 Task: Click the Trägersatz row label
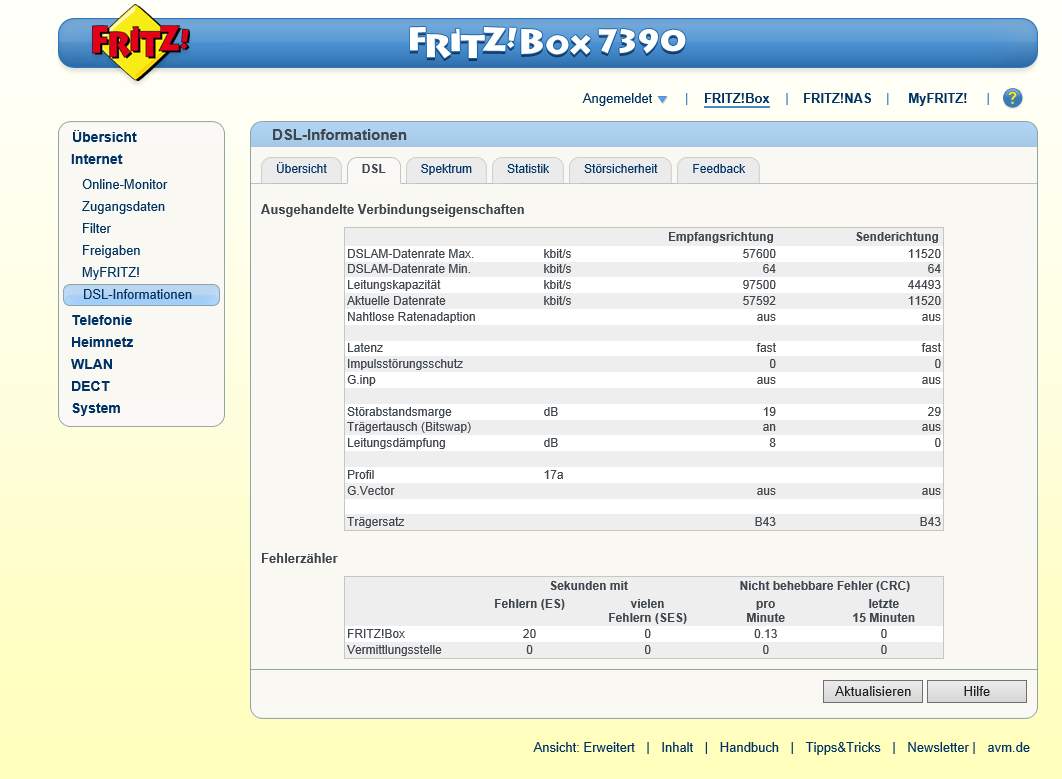click(x=376, y=522)
